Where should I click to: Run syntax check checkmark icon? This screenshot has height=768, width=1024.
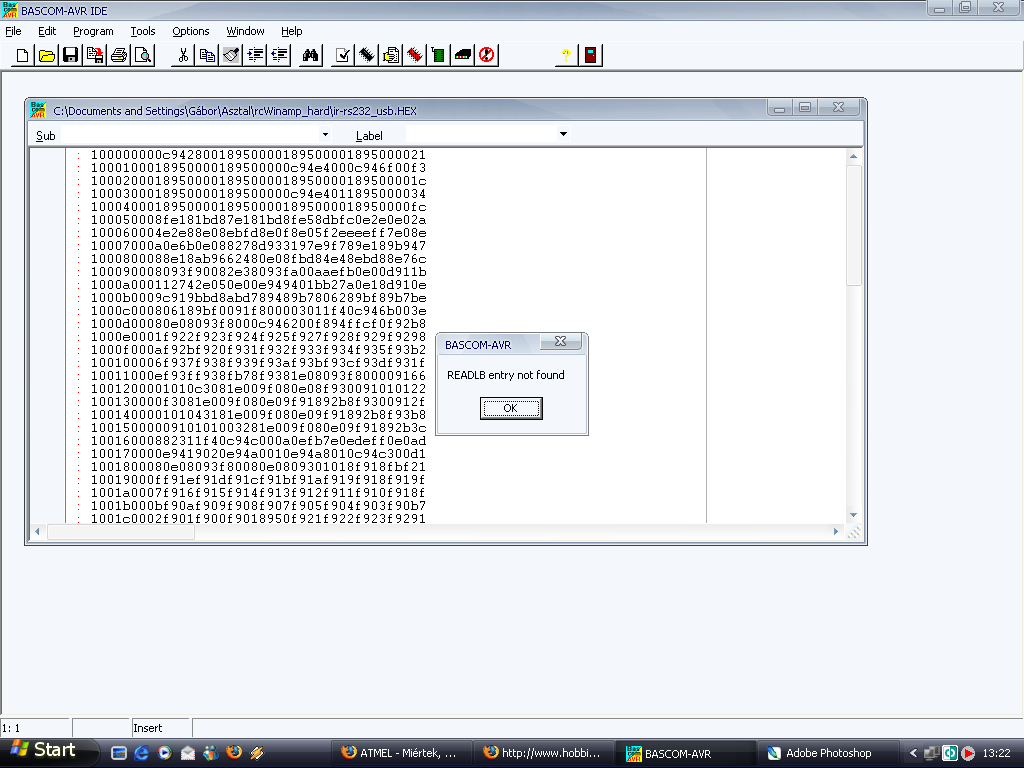click(342, 56)
